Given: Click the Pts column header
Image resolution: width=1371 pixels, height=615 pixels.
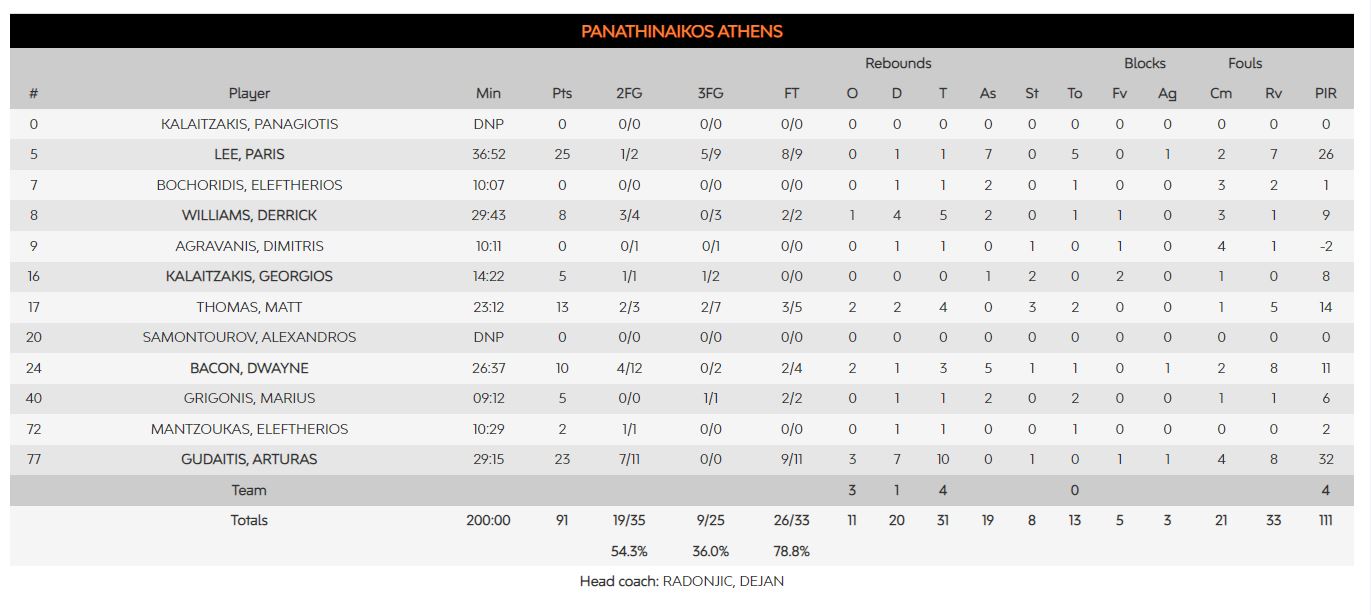Looking at the screenshot, I should [562, 93].
